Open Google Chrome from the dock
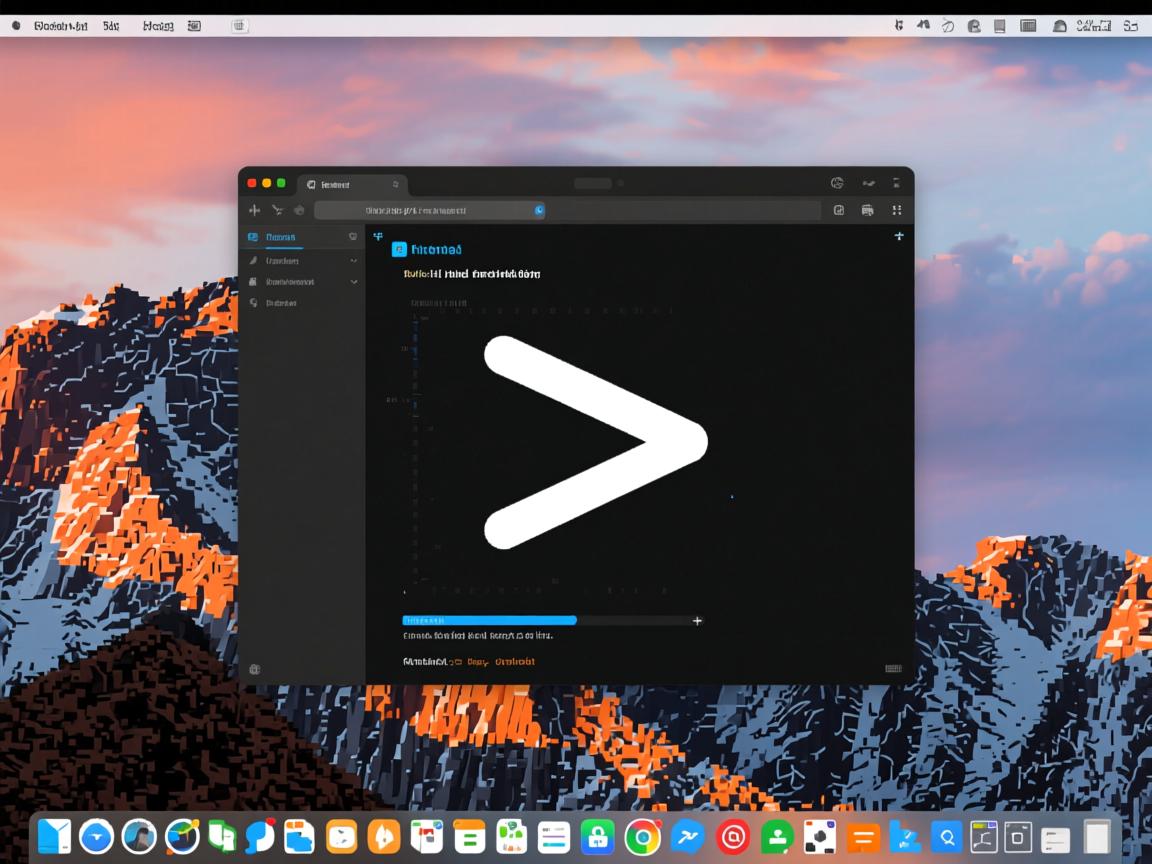The width and height of the screenshot is (1152, 864). coord(643,837)
